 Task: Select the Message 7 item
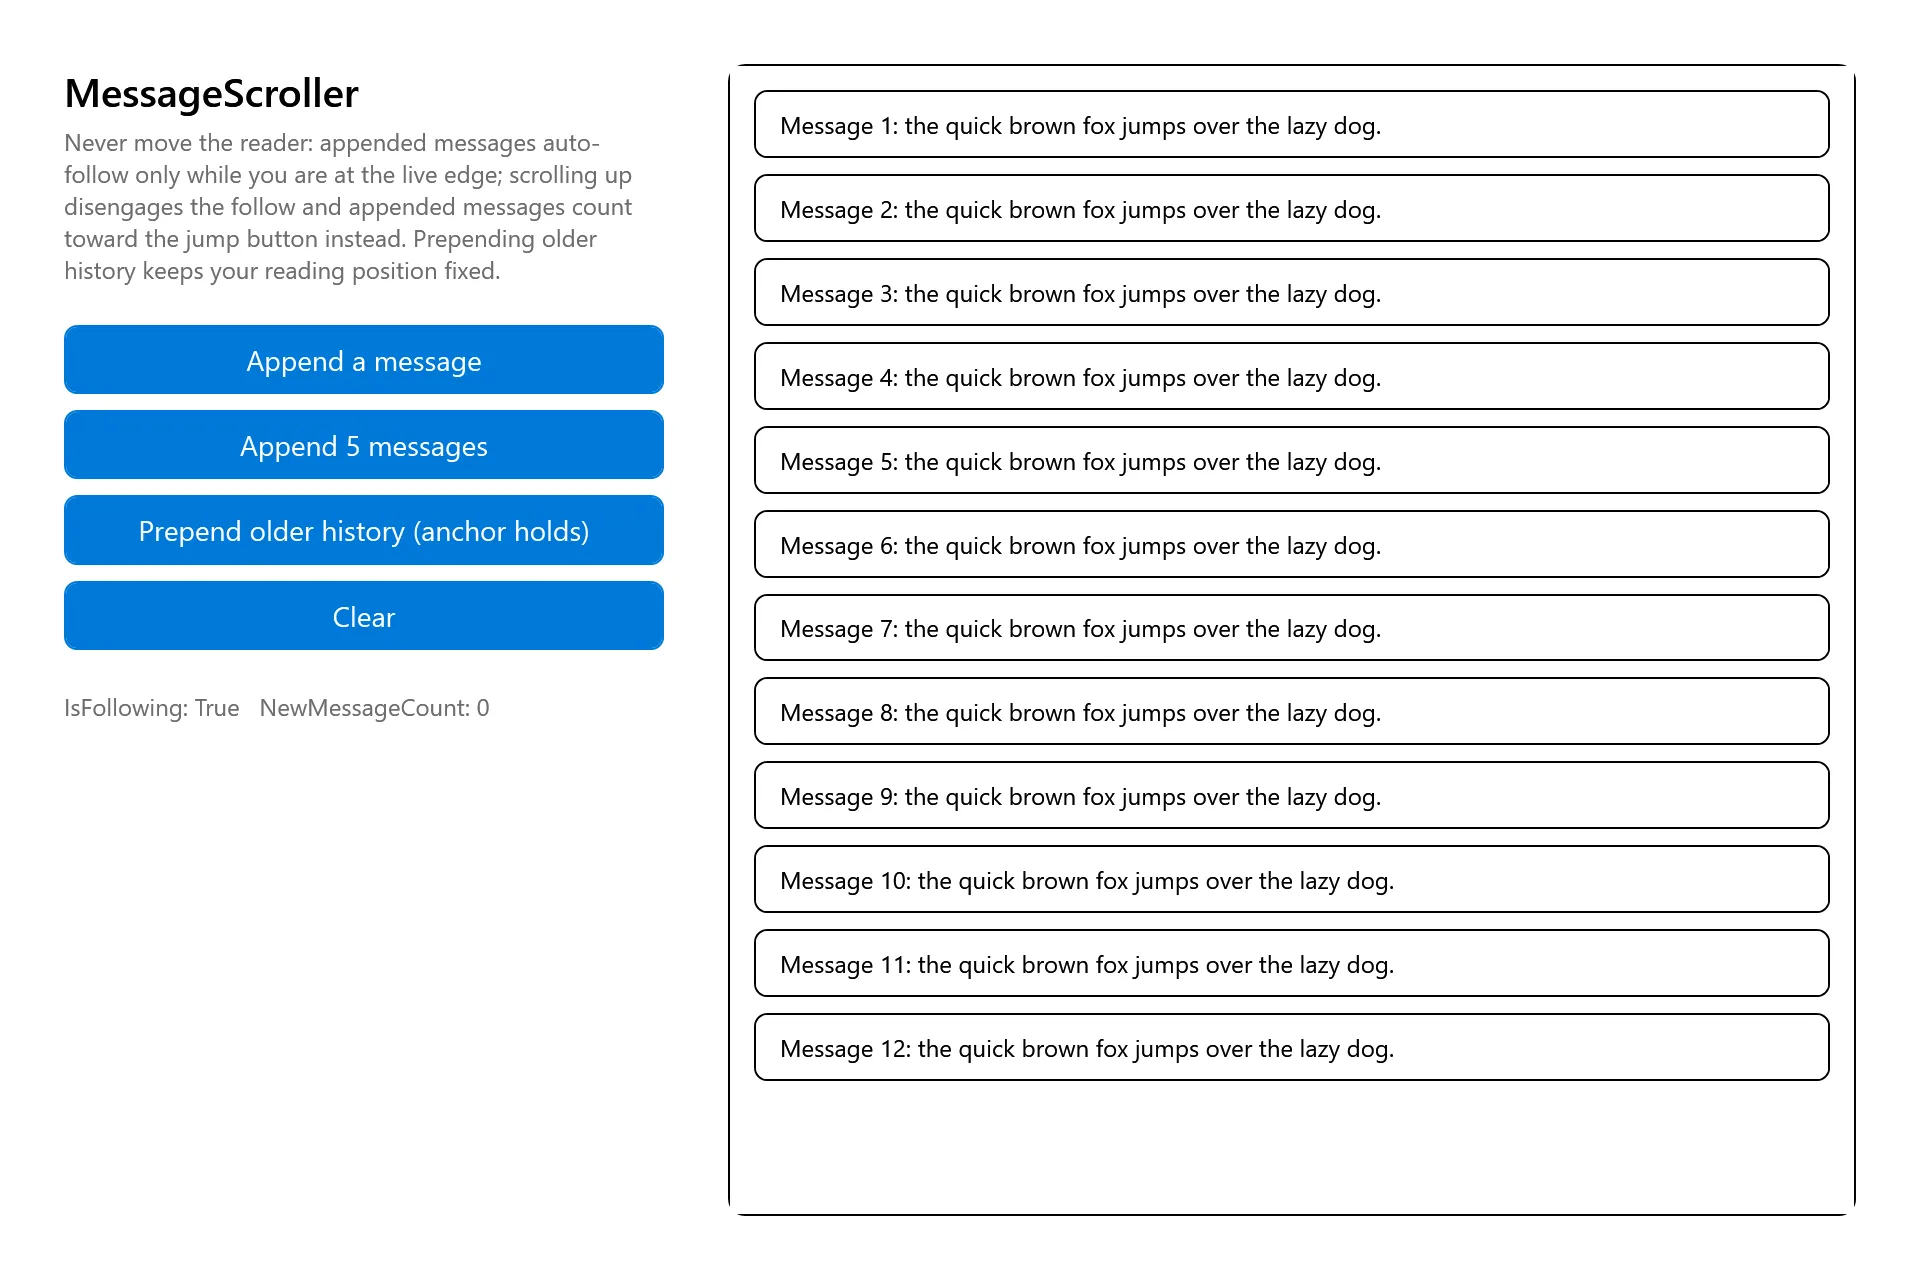tap(1292, 628)
